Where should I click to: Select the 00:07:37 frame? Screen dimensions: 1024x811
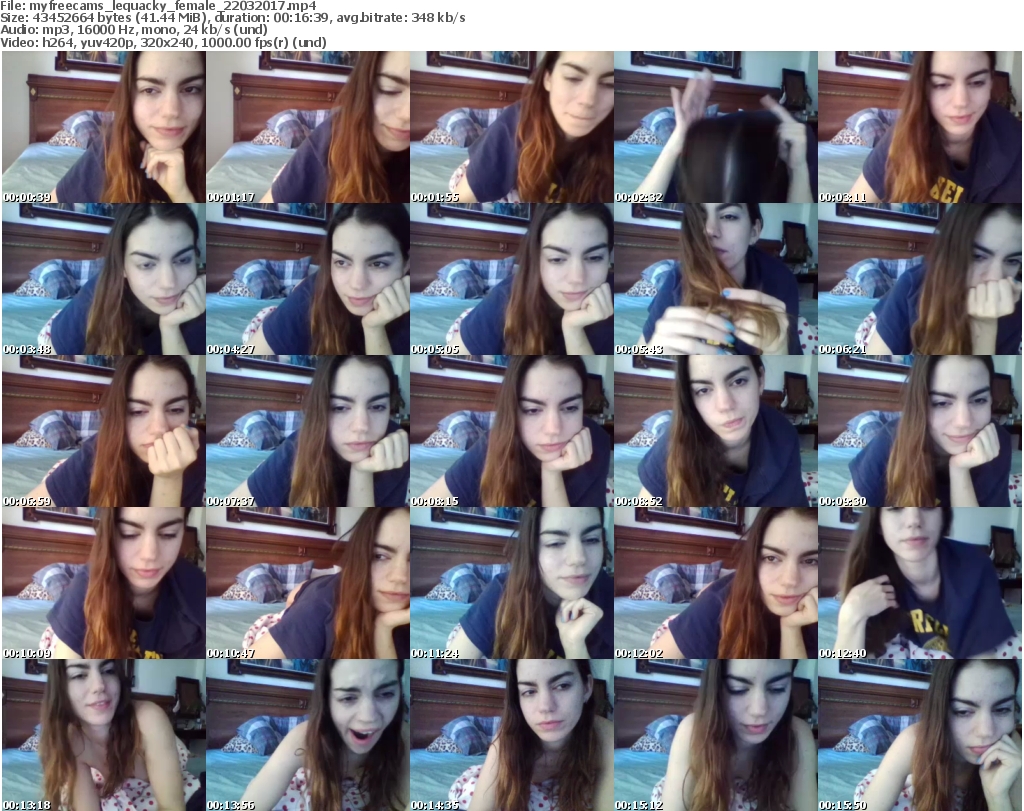pyautogui.click(x=308, y=431)
